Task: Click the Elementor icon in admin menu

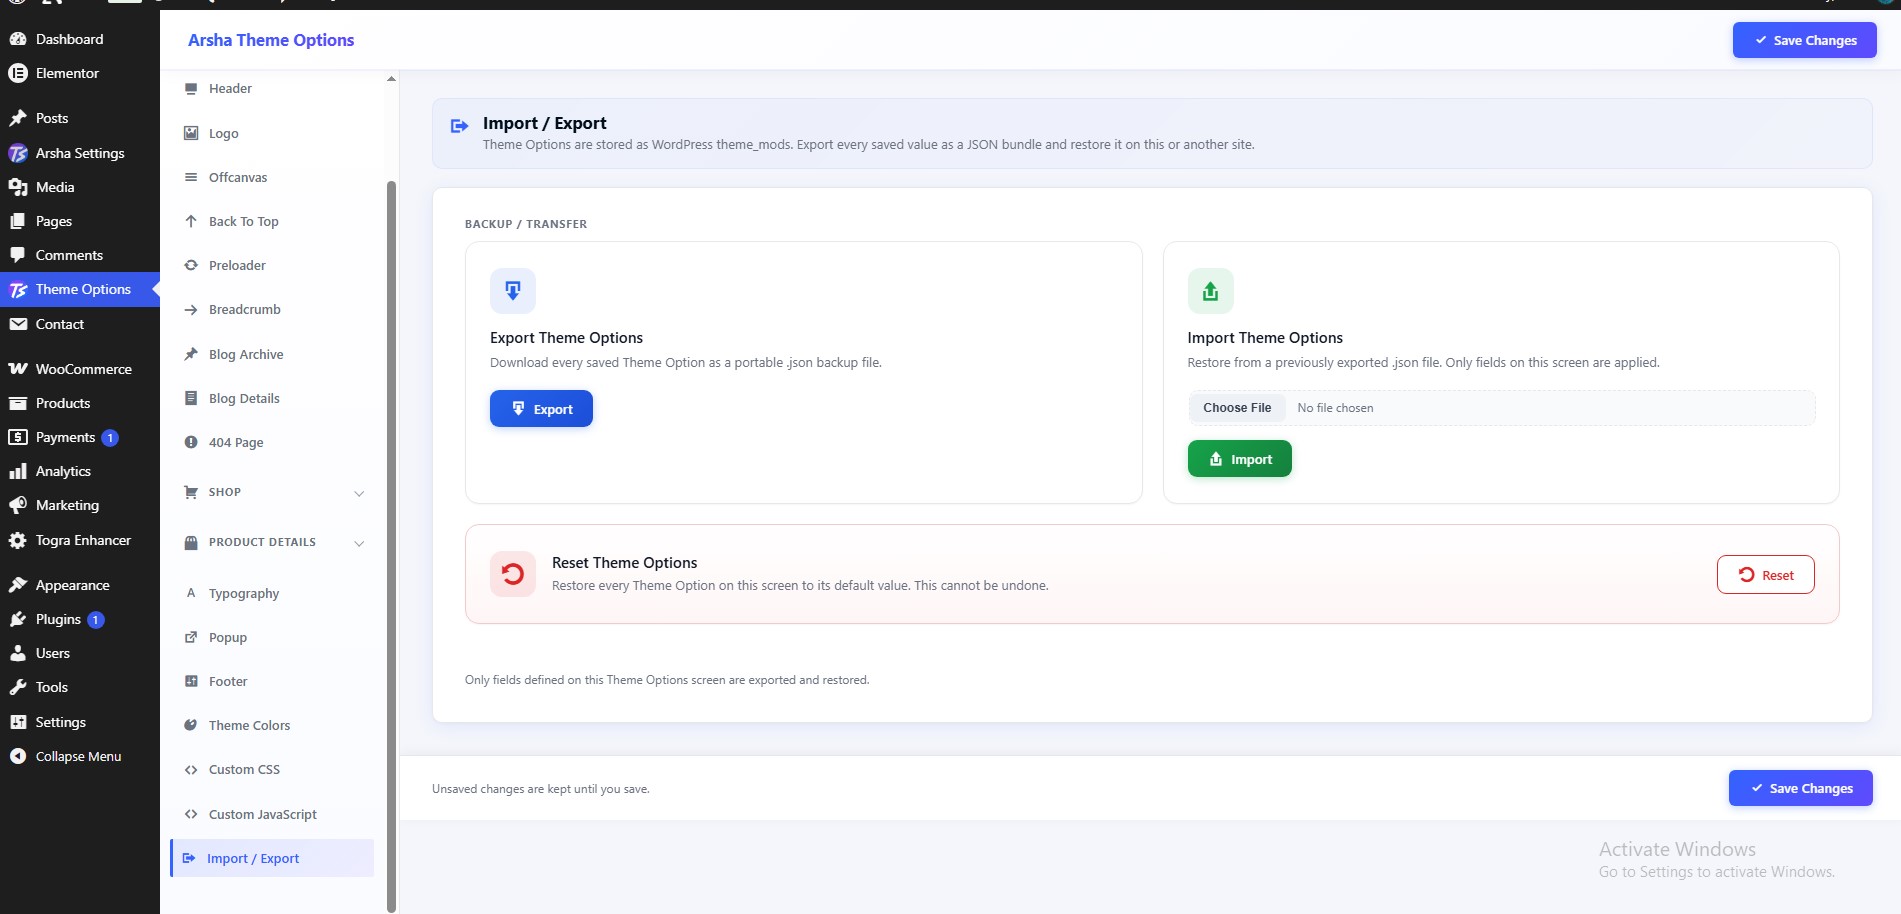Action: coord(18,73)
